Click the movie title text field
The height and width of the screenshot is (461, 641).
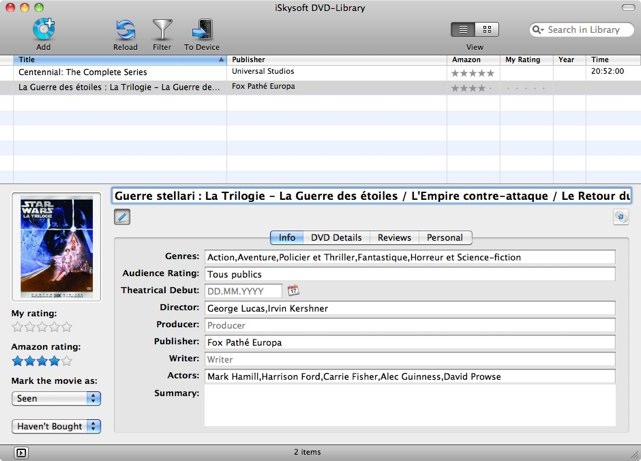(372, 196)
